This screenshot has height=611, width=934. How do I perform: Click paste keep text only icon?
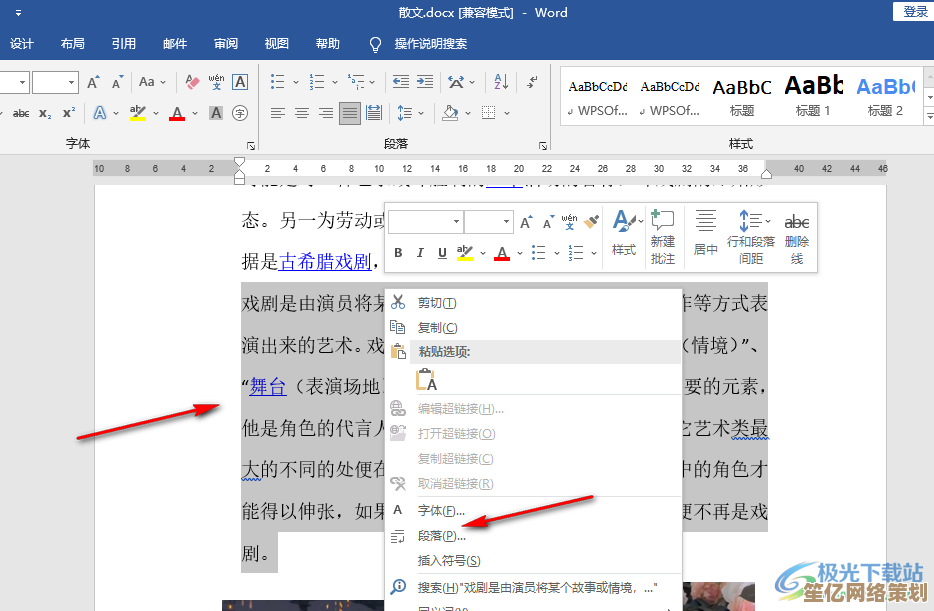click(x=426, y=379)
